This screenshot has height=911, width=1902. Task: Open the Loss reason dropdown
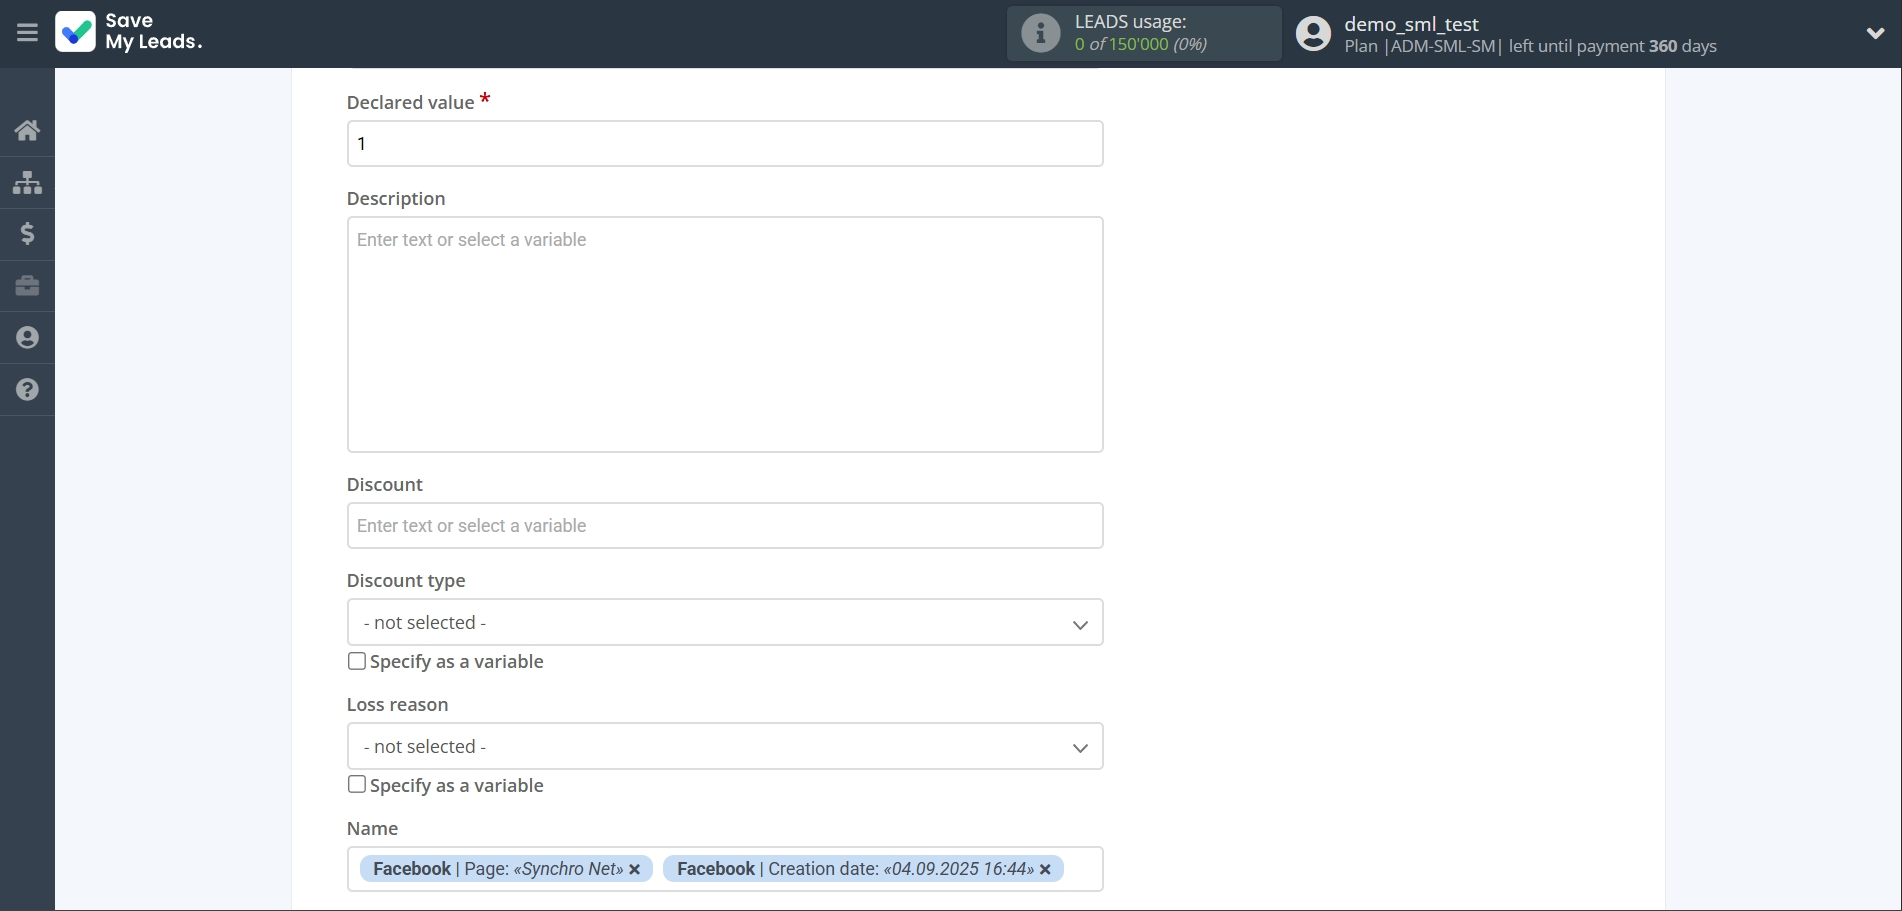coord(724,747)
